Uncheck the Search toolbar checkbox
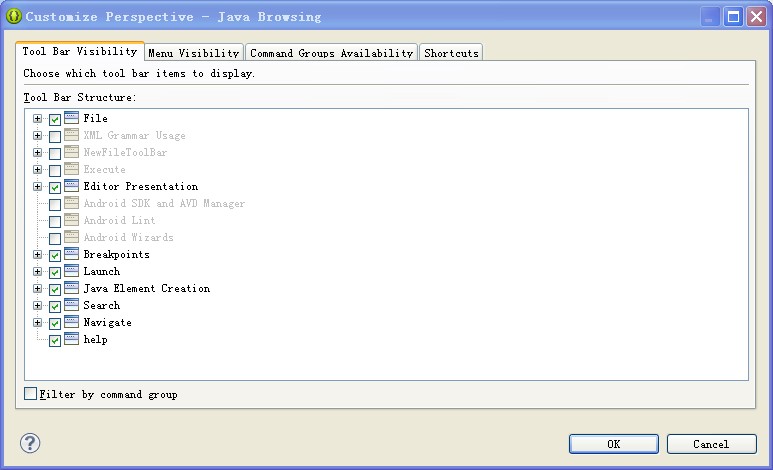 pos(55,306)
